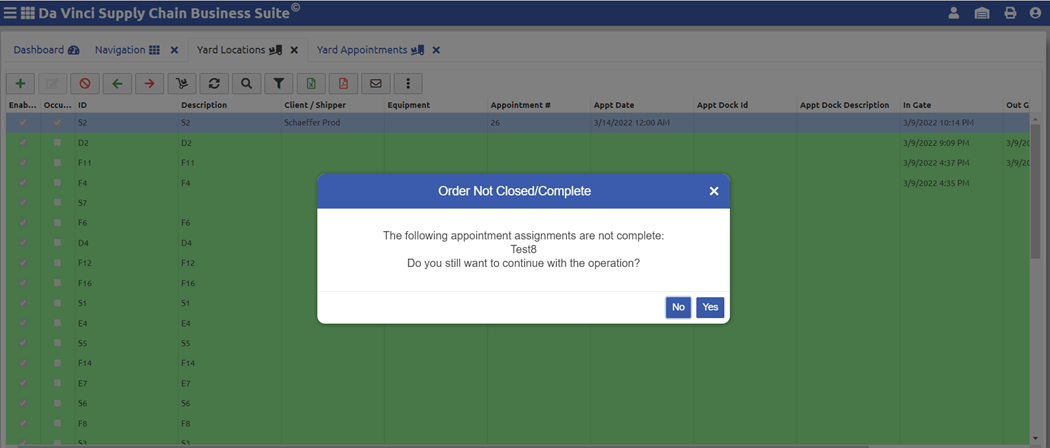Open the user profile icon
1050x448 pixels.
point(954,13)
